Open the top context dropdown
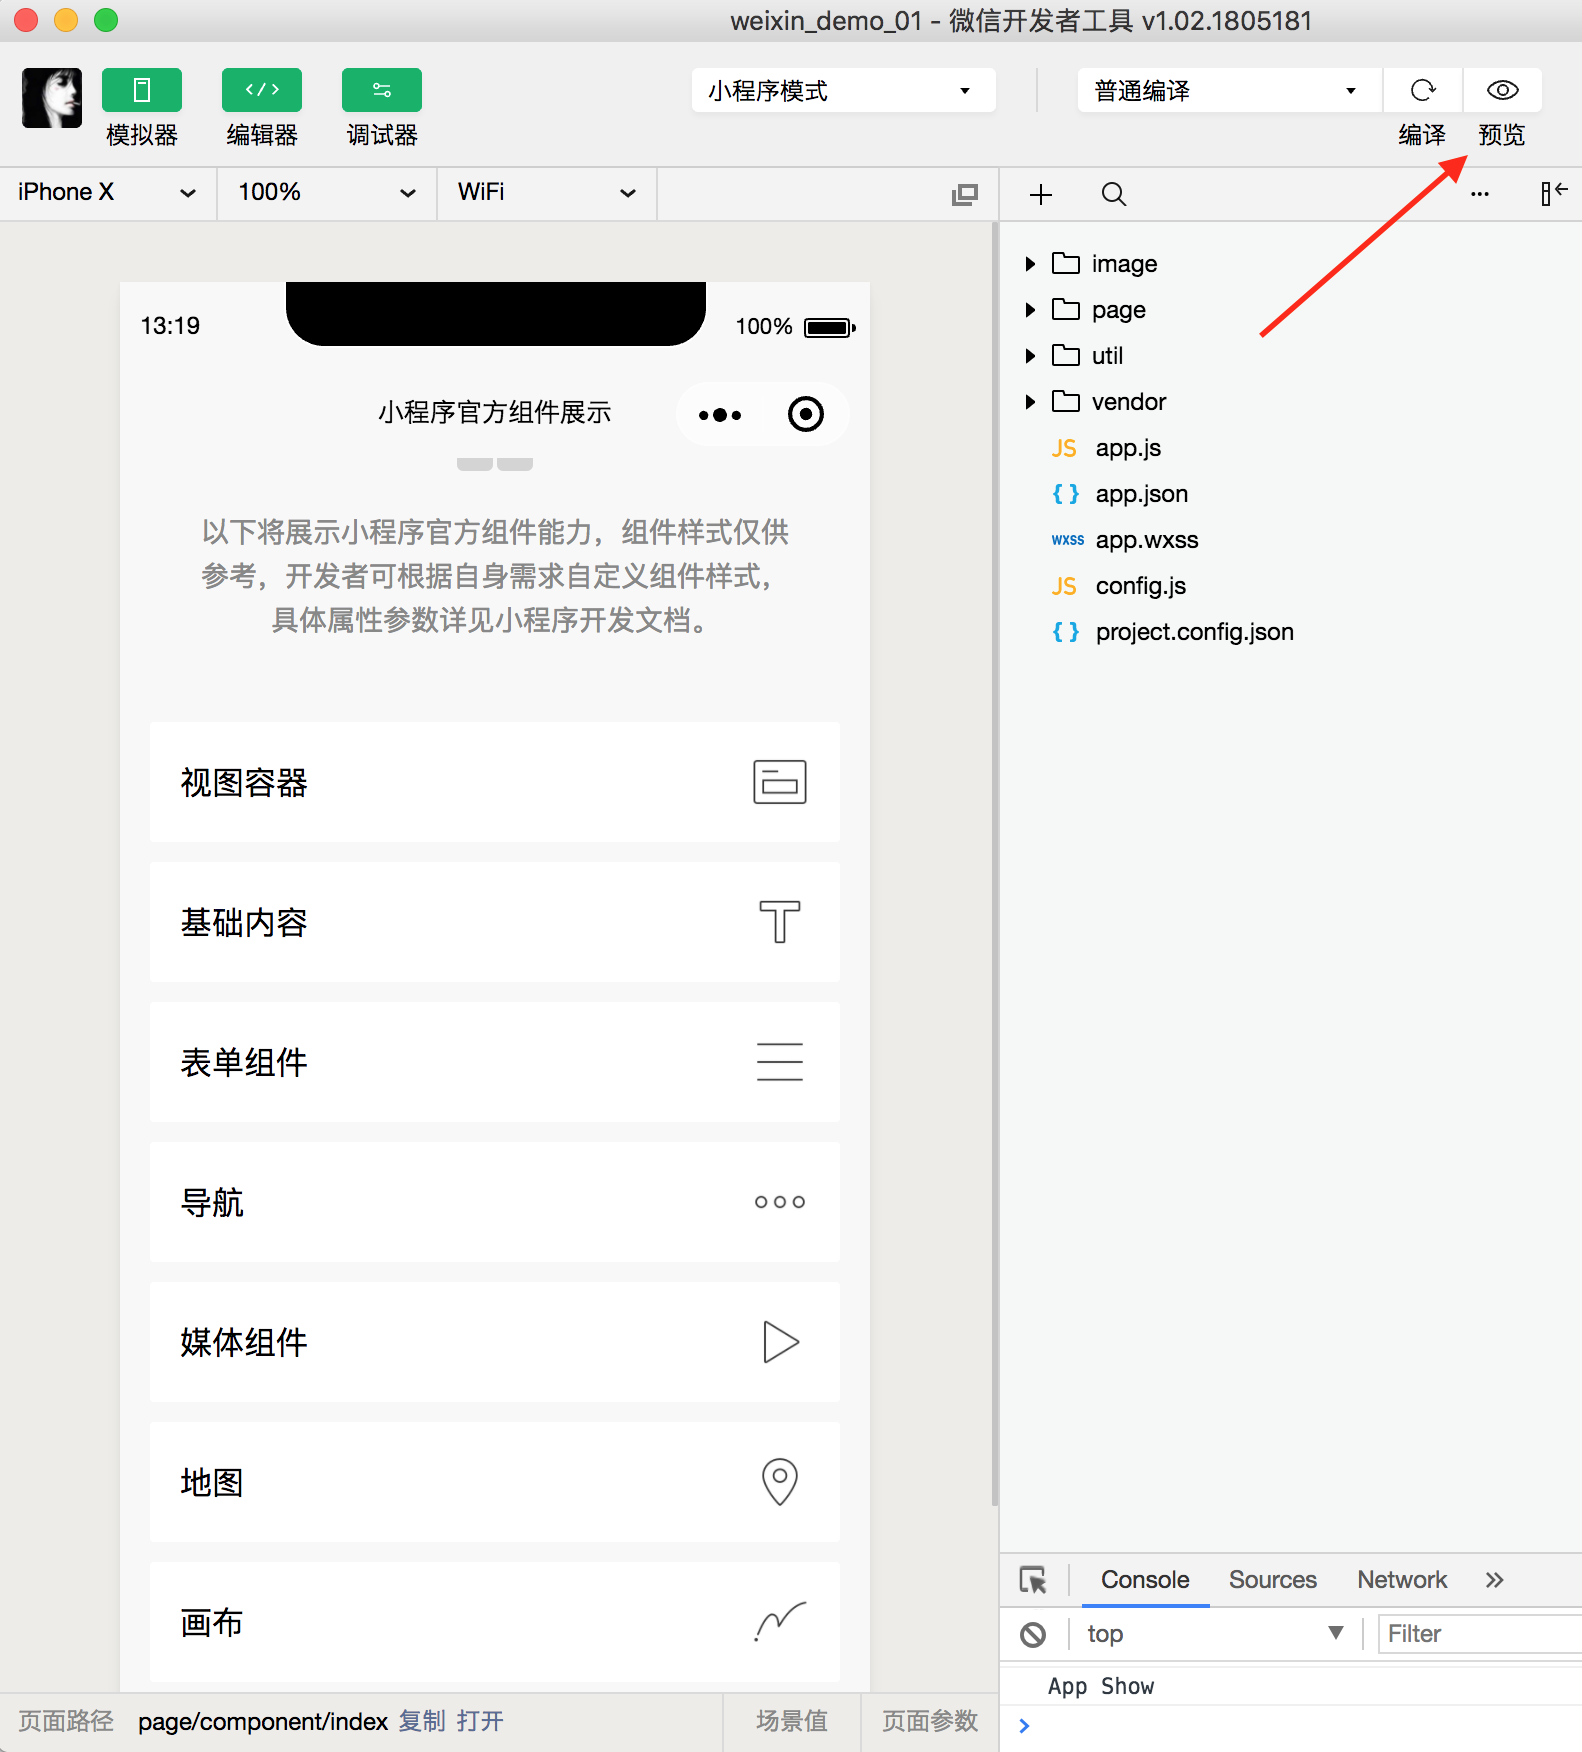This screenshot has height=1752, width=1582. [x=1215, y=1634]
